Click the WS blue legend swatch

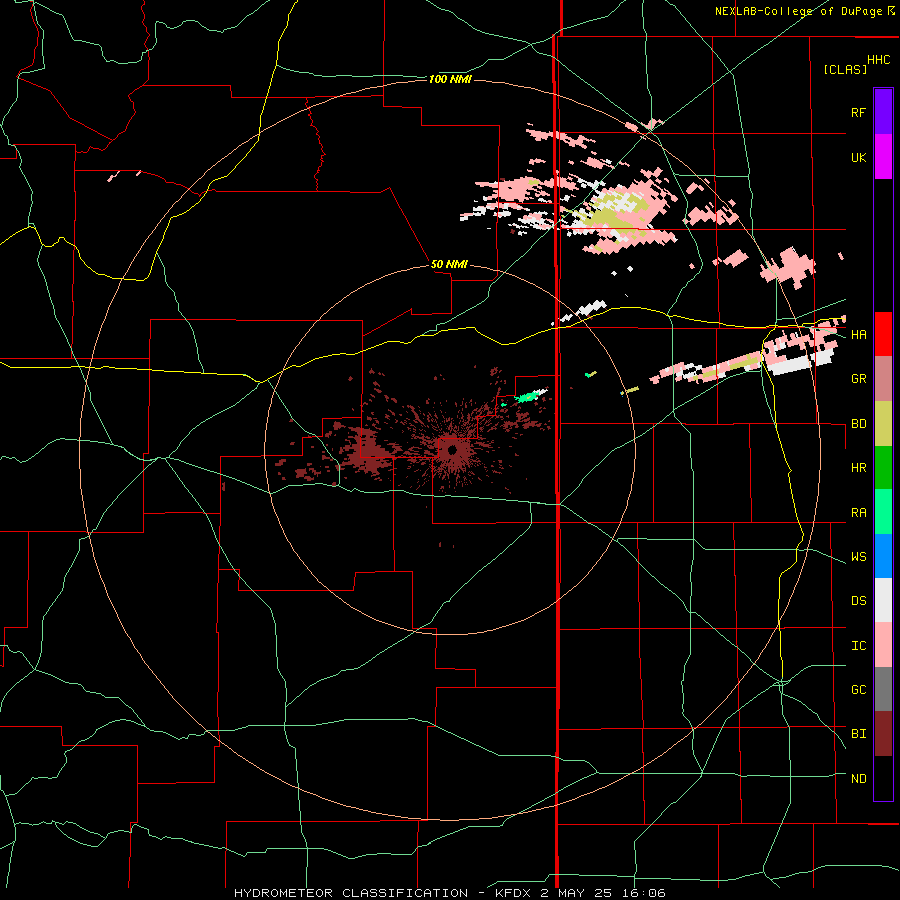tap(883, 556)
